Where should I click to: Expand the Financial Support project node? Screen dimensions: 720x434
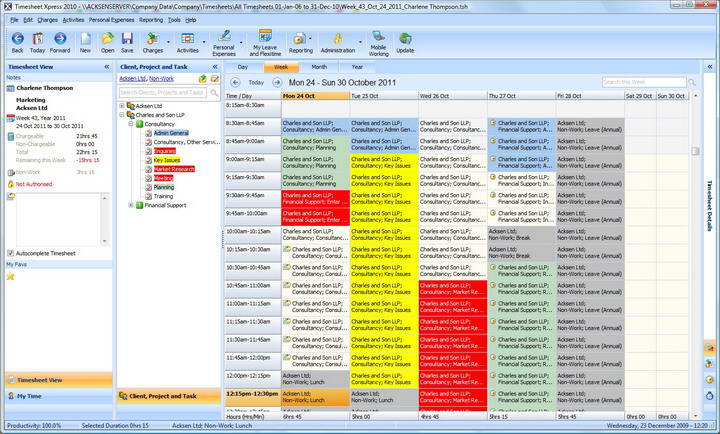[x=131, y=205]
